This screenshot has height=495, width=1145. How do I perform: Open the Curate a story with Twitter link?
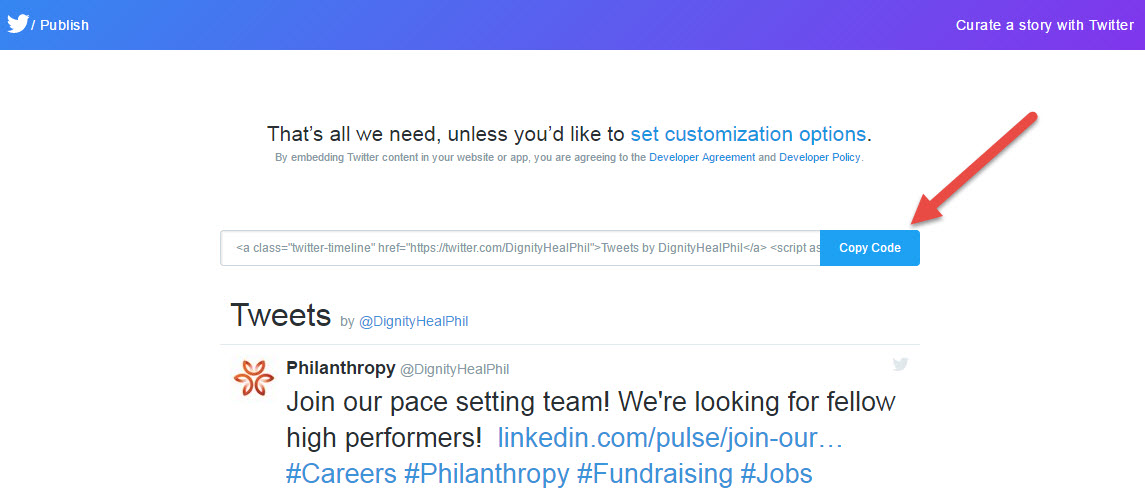click(x=1044, y=25)
